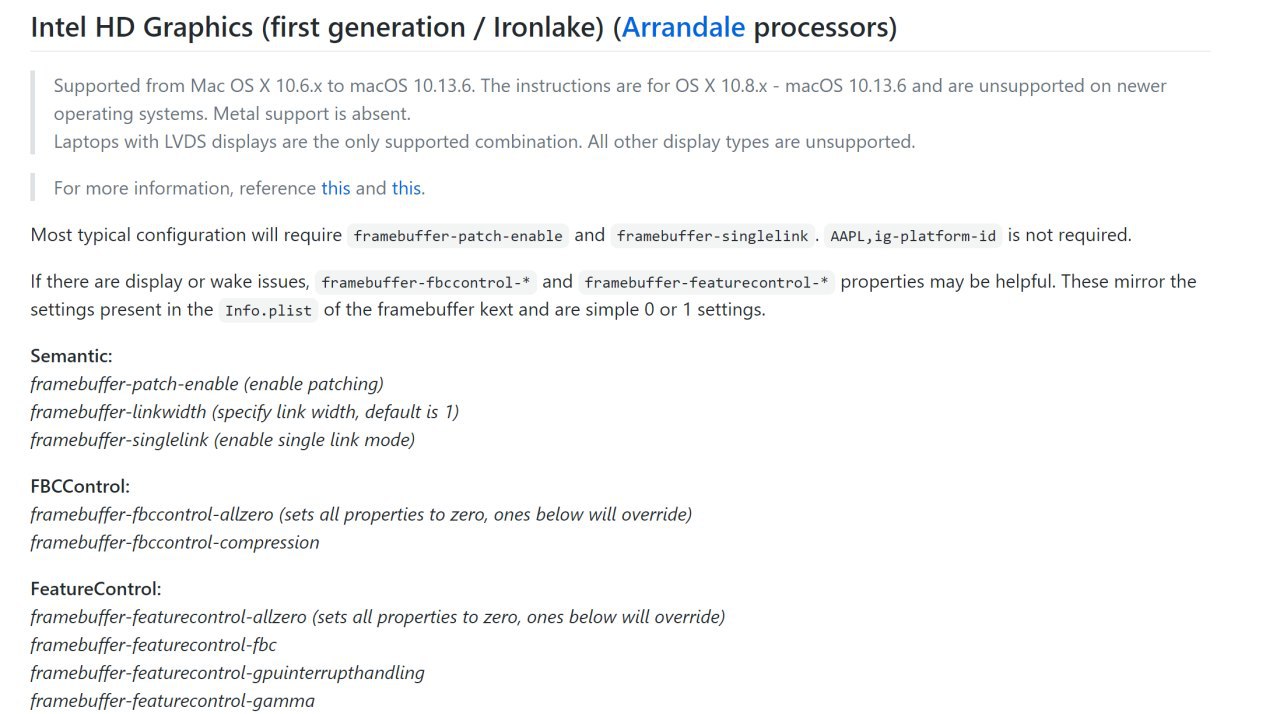
Task: Click the italic framebuffer-linkwidth description line
Action: (245, 412)
